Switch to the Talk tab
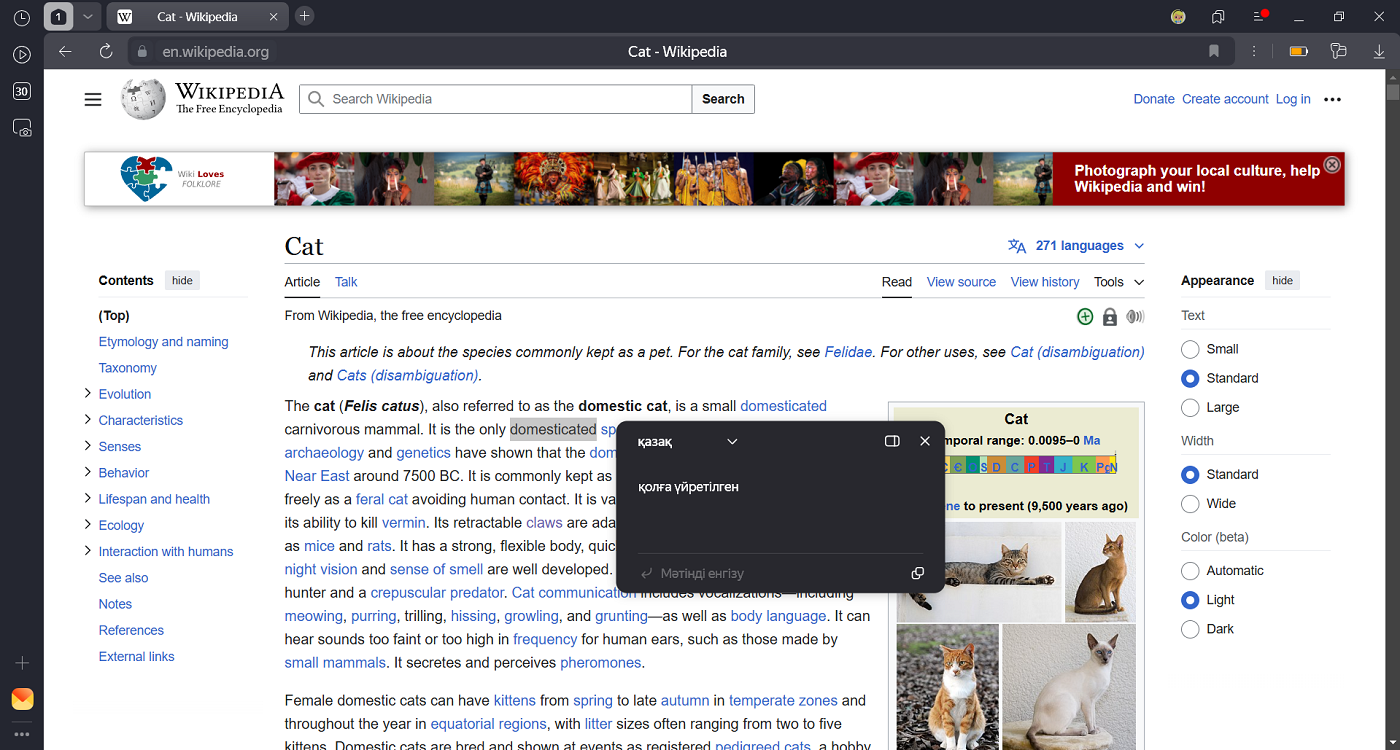This screenshot has height=750, width=1400. pyautogui.click(x=346, y=282)
